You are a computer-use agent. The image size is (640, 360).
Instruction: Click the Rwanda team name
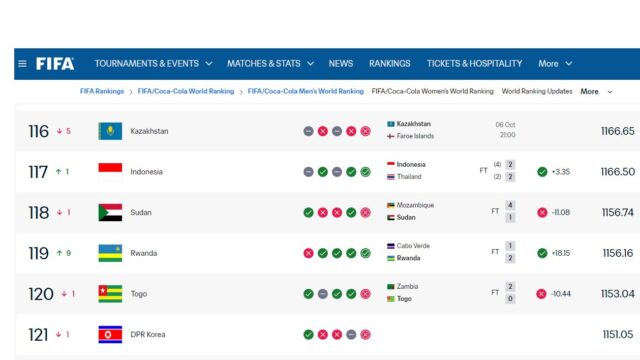point(144,253)
